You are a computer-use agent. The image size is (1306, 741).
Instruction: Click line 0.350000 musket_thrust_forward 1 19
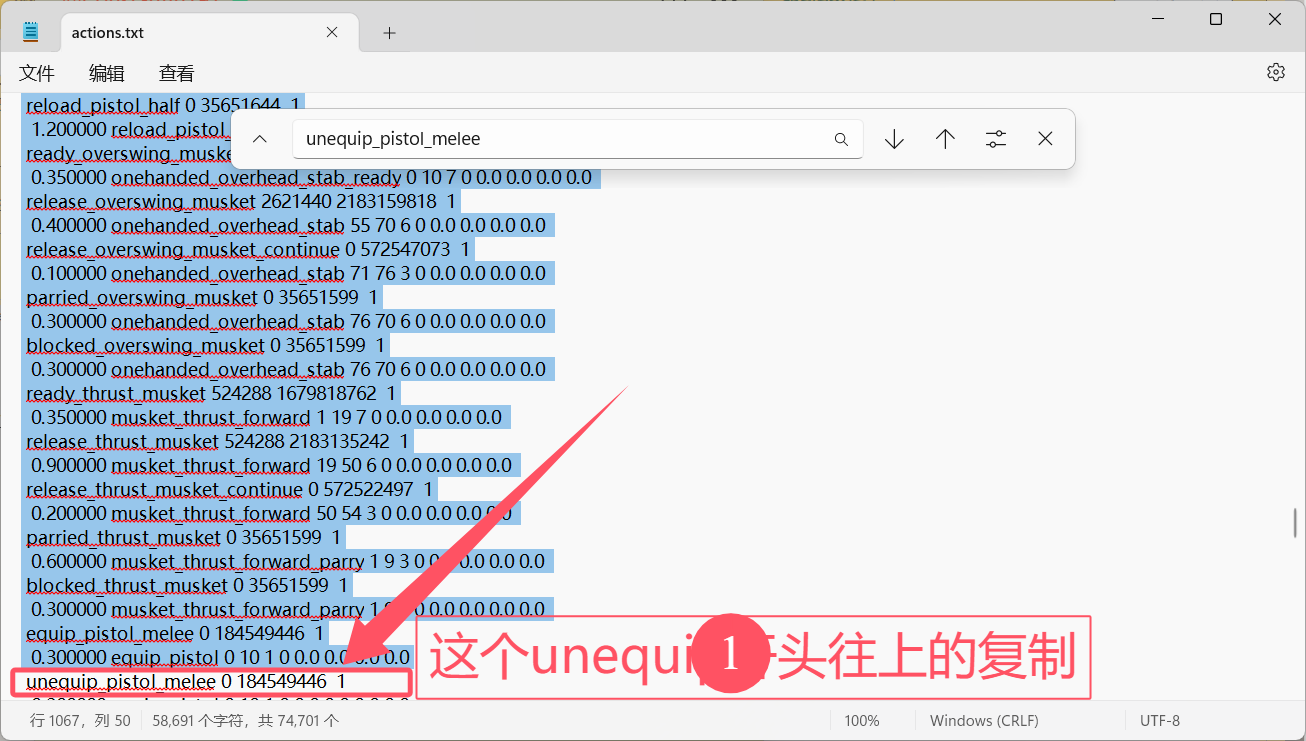266,417
